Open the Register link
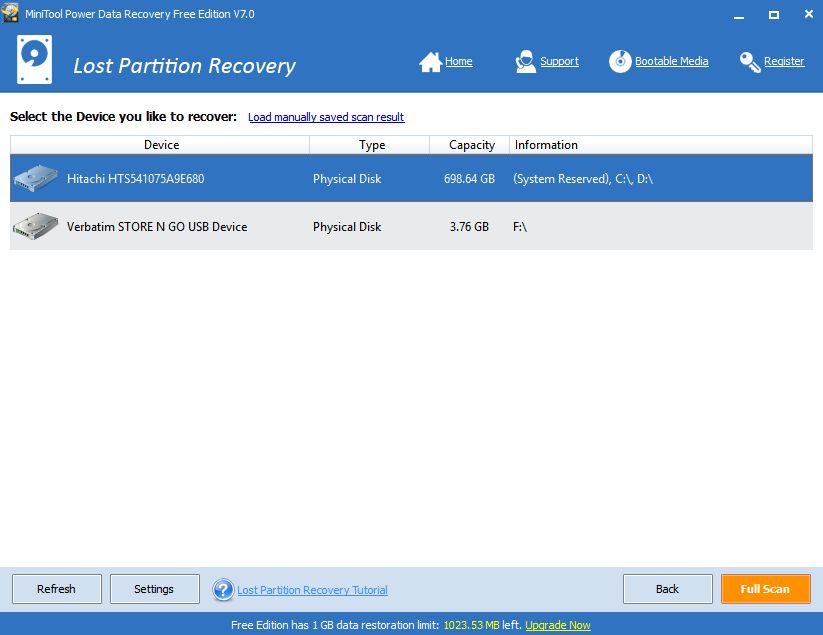 click(x=784, y=61)
